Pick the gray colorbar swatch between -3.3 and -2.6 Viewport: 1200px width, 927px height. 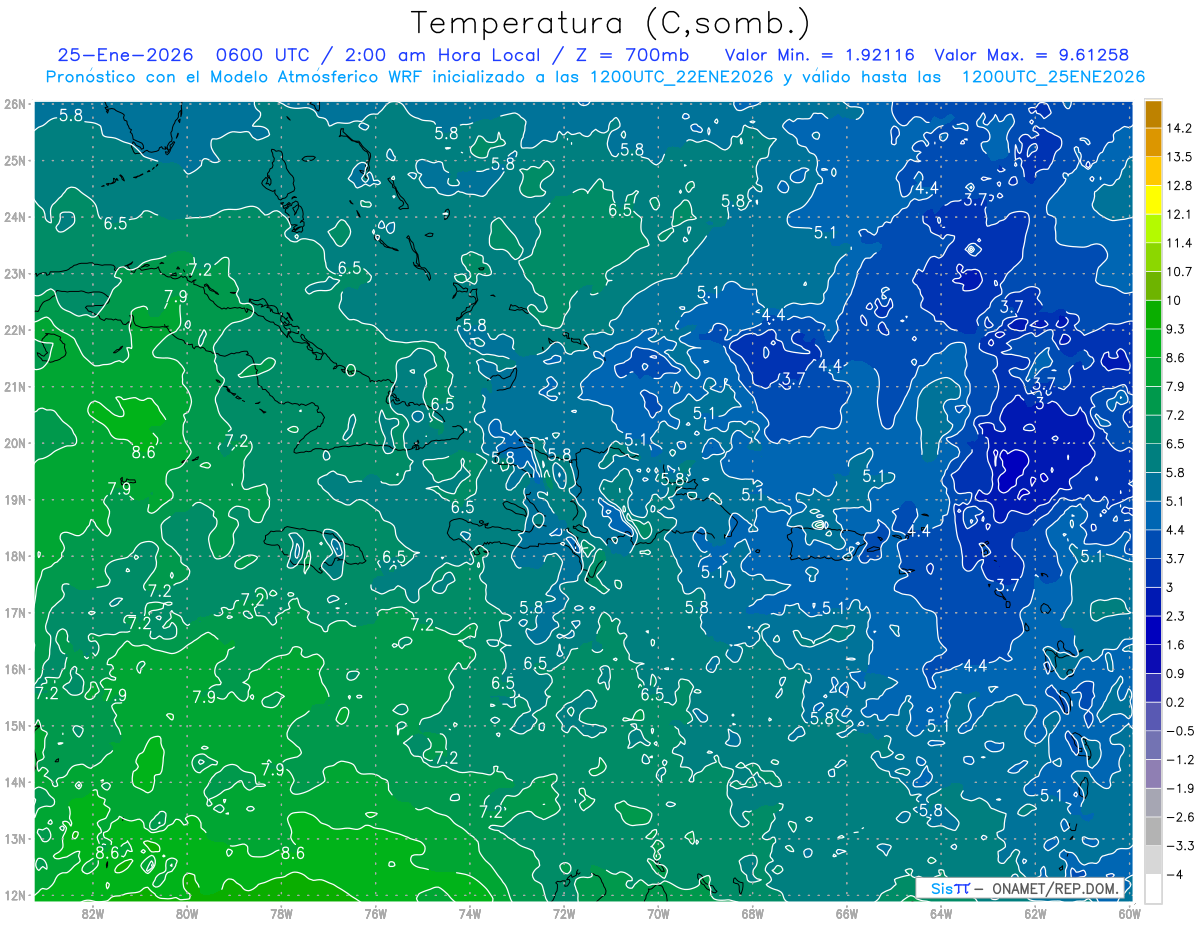pyautogui.click(x=1153, y=830)
